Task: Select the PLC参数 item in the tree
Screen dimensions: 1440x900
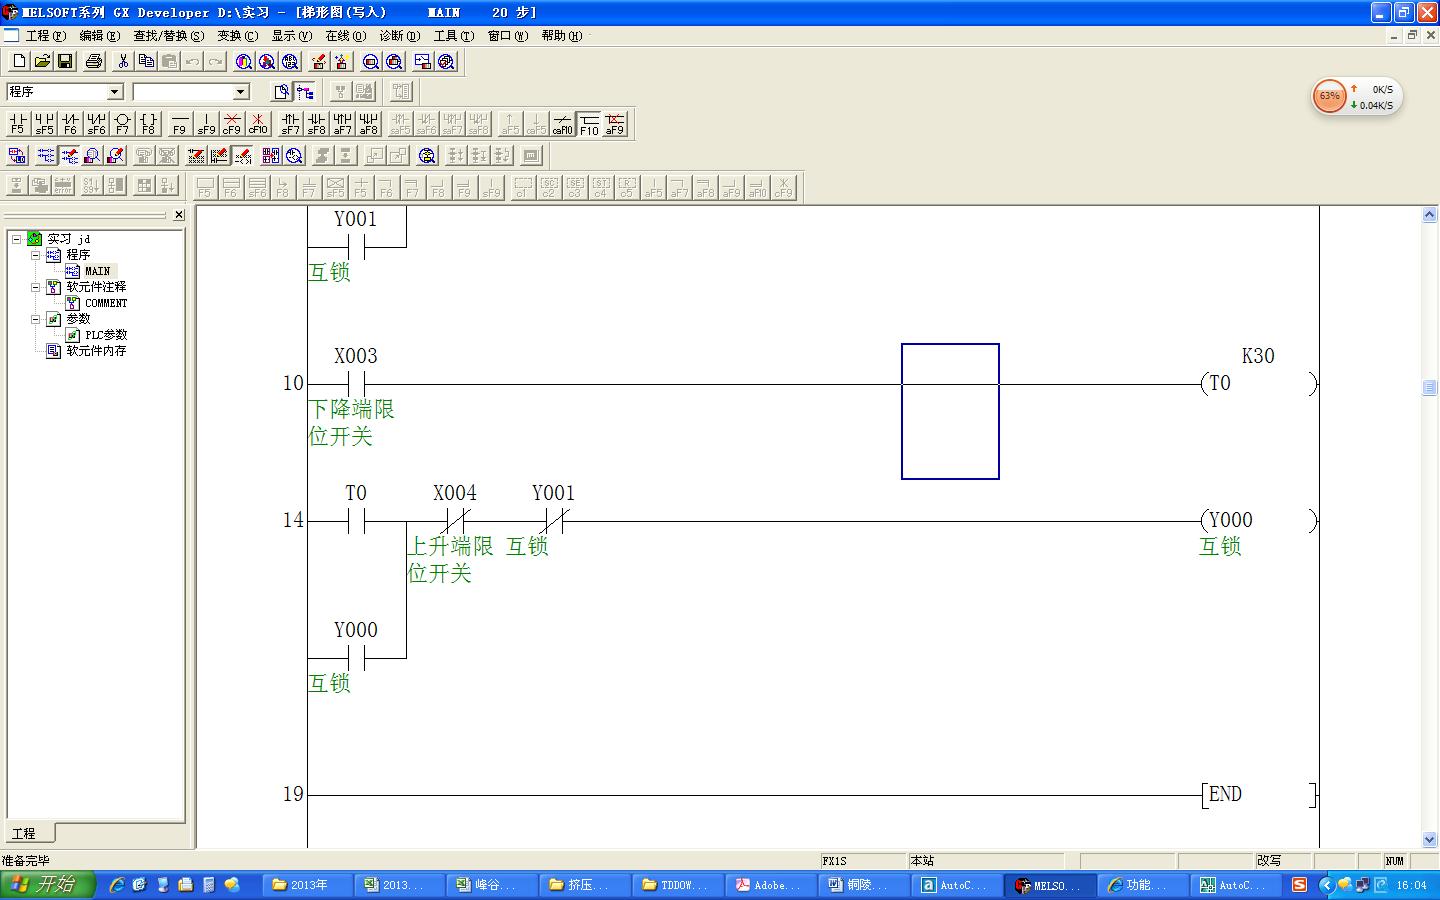Action: (105, 335)
